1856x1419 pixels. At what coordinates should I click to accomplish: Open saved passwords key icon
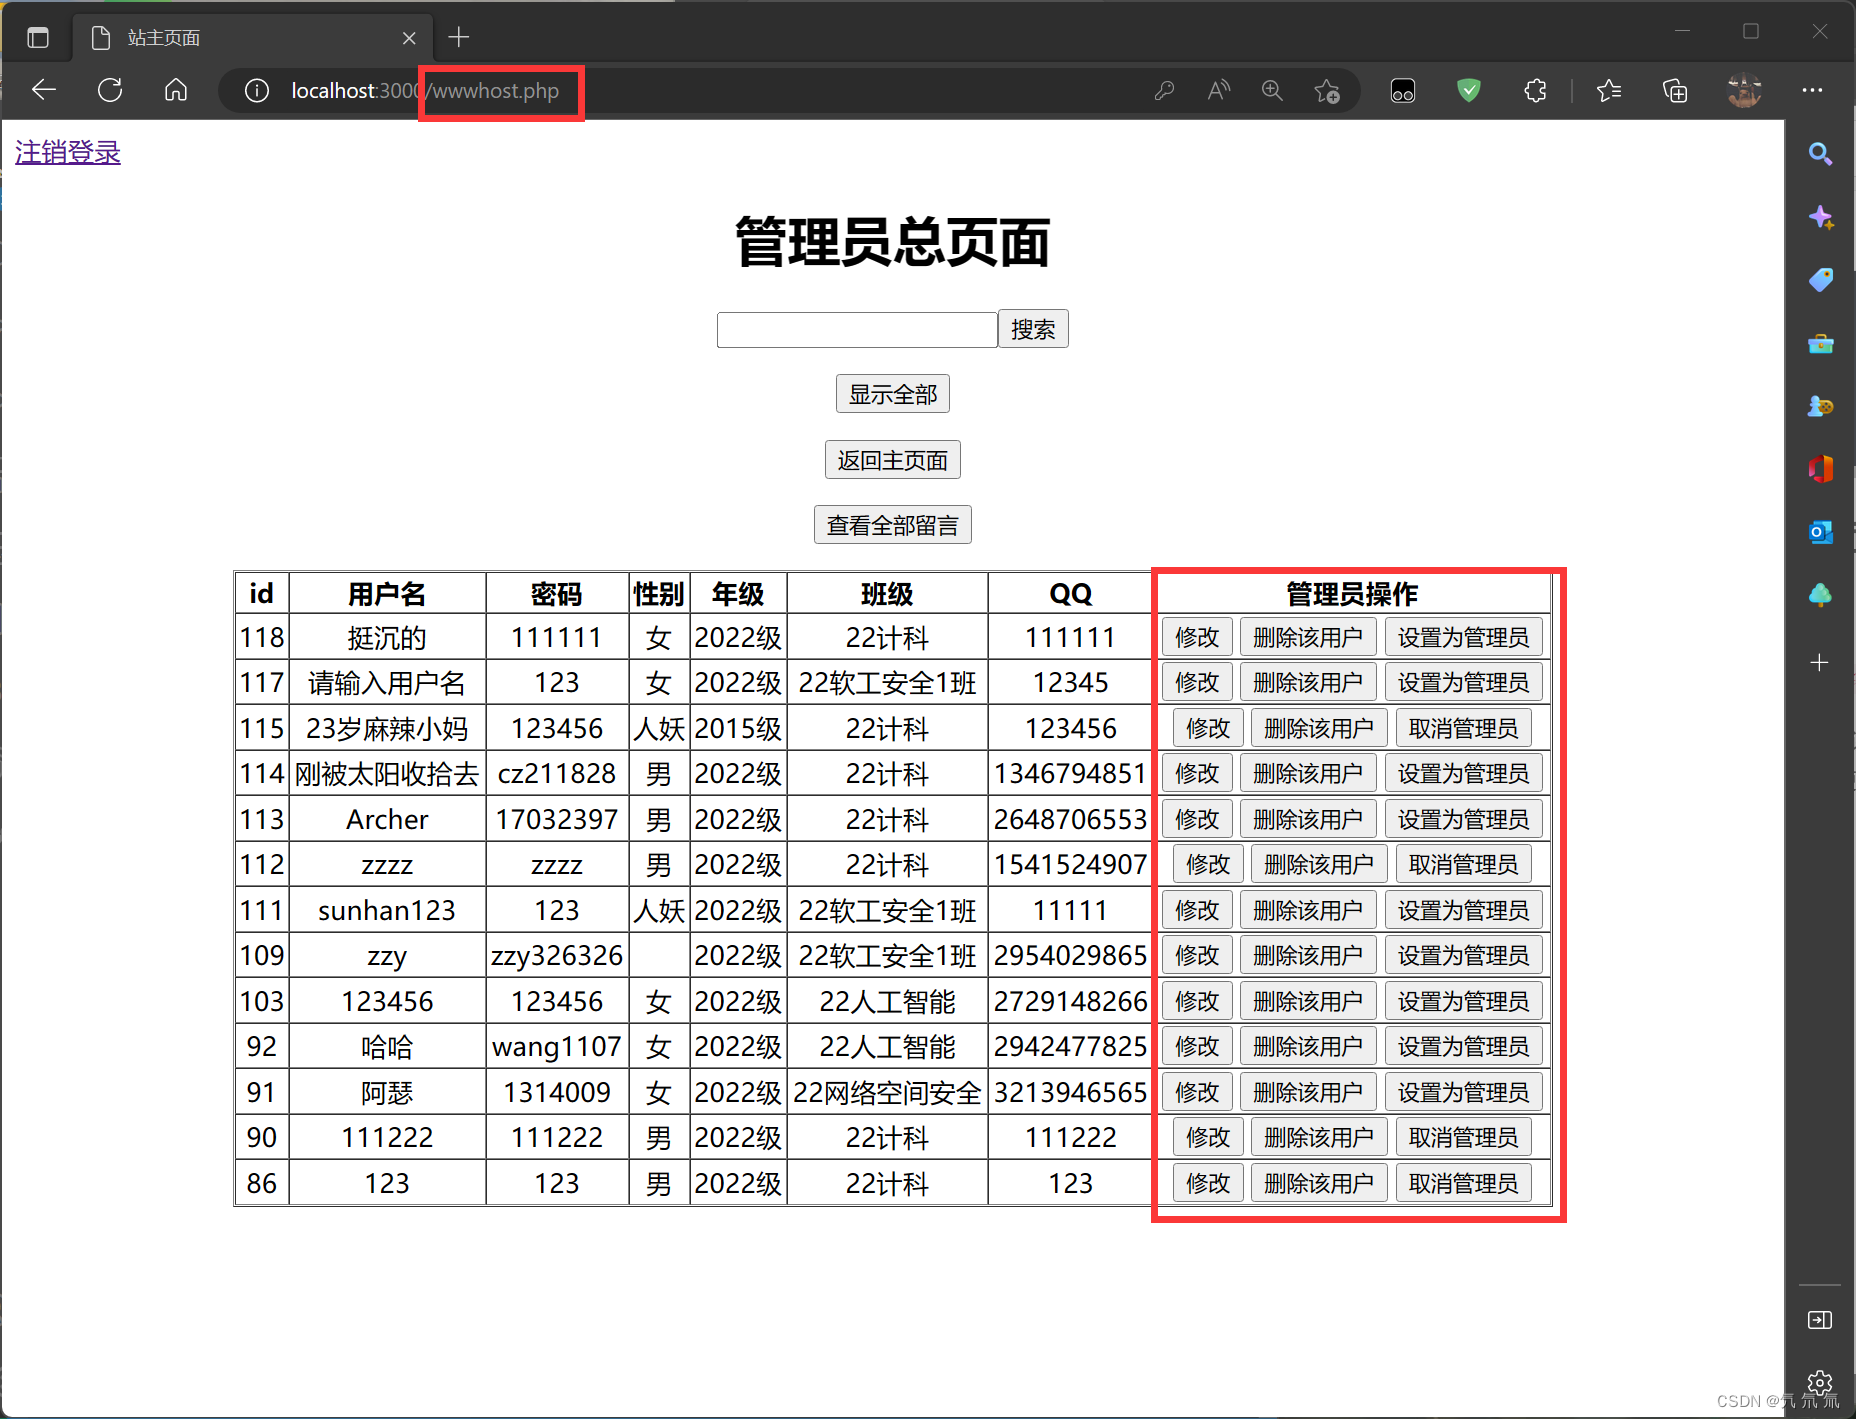[x=1164, y=91]
